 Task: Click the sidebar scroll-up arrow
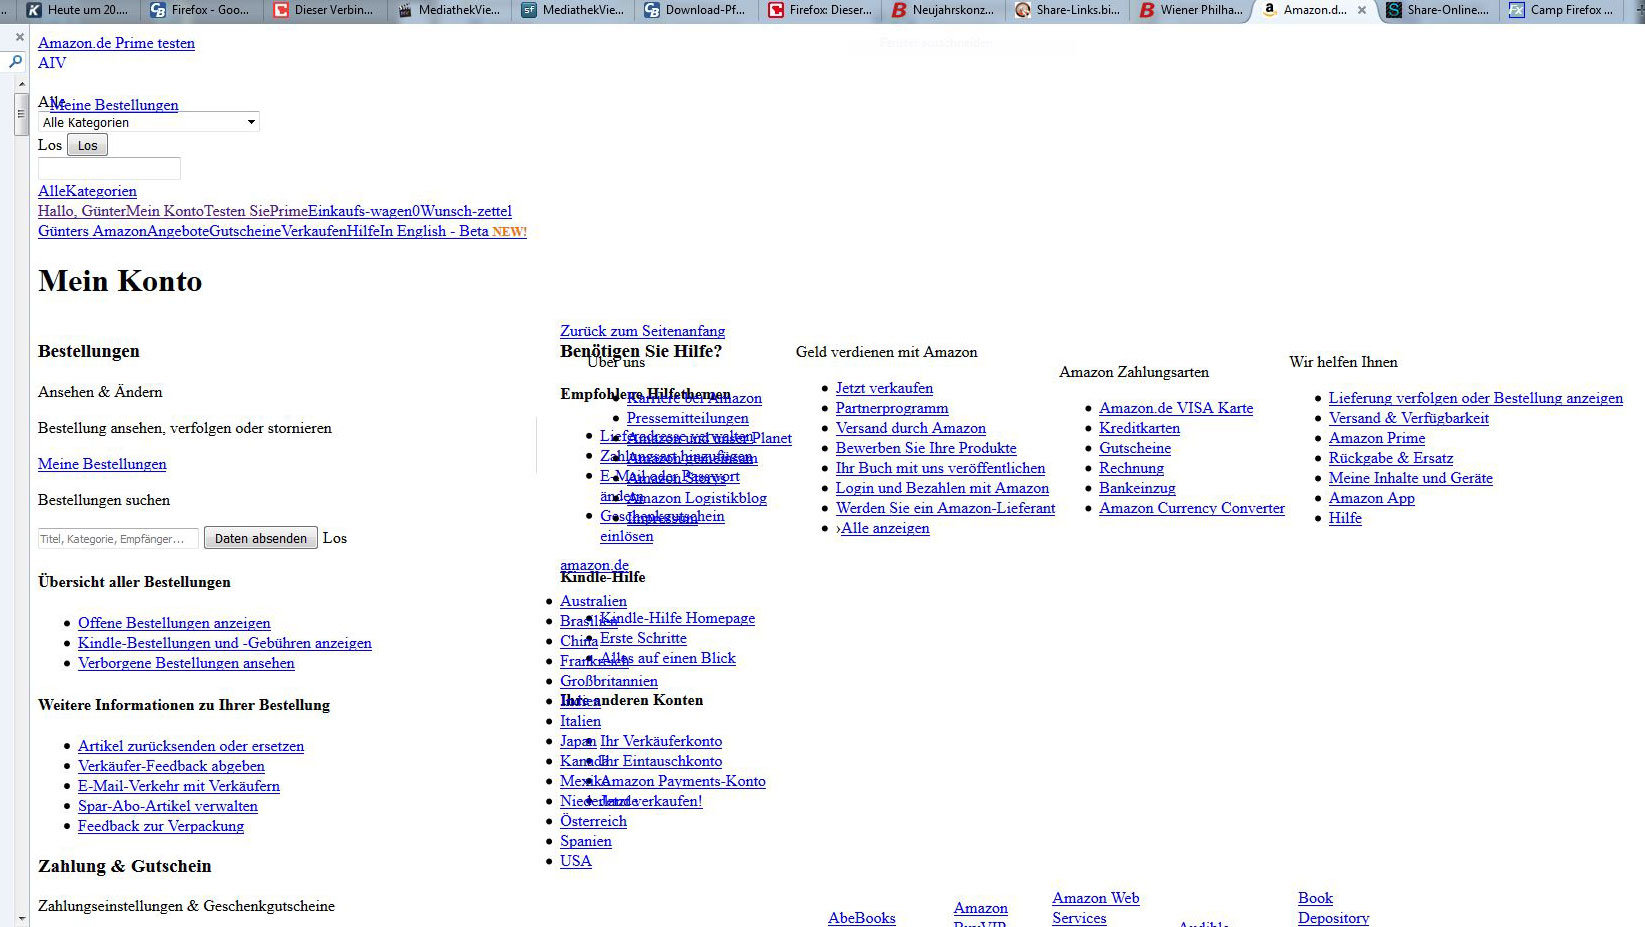click(x=22, y=84)
